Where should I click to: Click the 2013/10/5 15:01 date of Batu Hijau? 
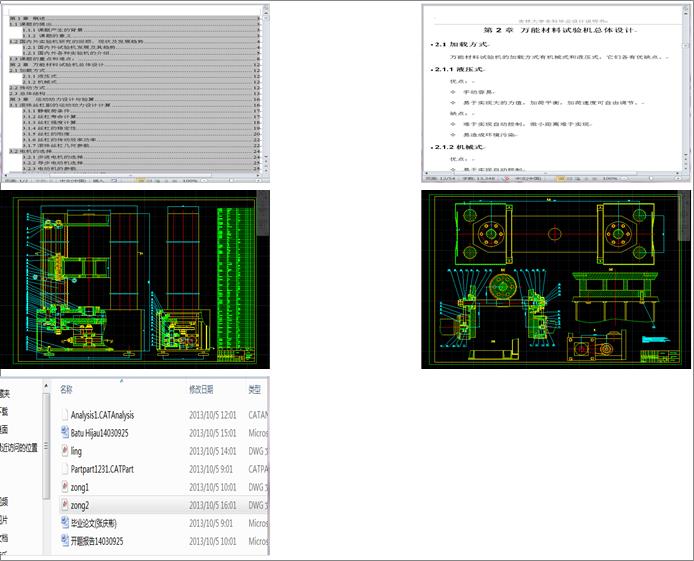coord(213,433)
